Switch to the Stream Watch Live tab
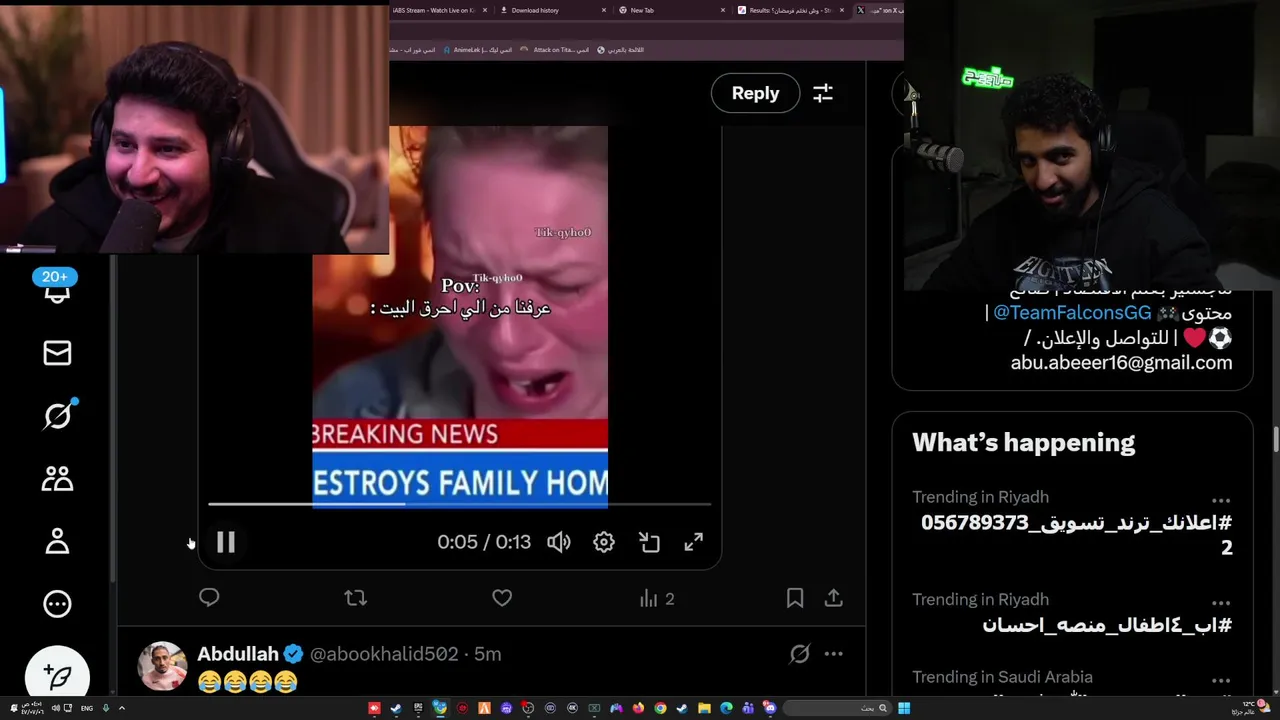The image size is (1280, 720). click(437, 10)
